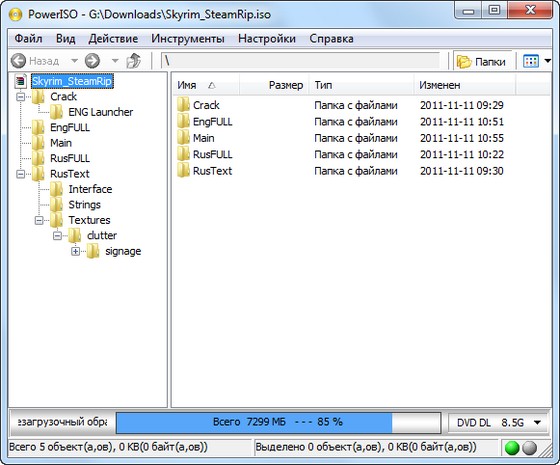Select Skyrim_SteamRip root node in tree
The image size is (560, 465).
point(72,81)
